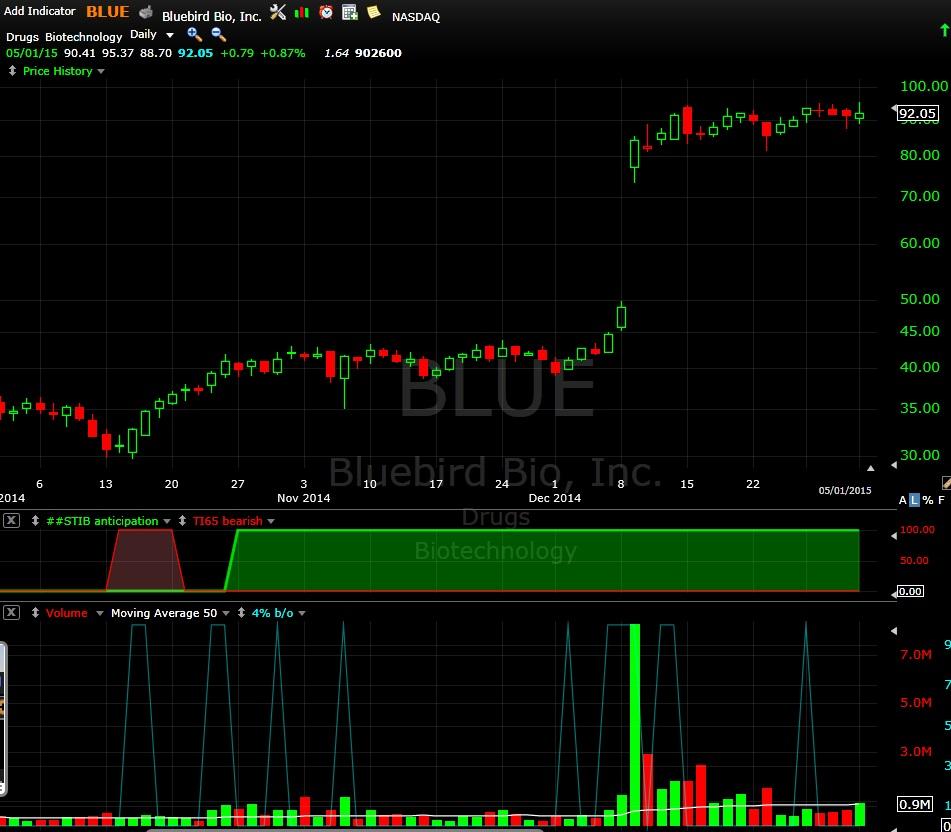
Task: Click the scale arrow next to 92.05
Action: pos(893,109)
